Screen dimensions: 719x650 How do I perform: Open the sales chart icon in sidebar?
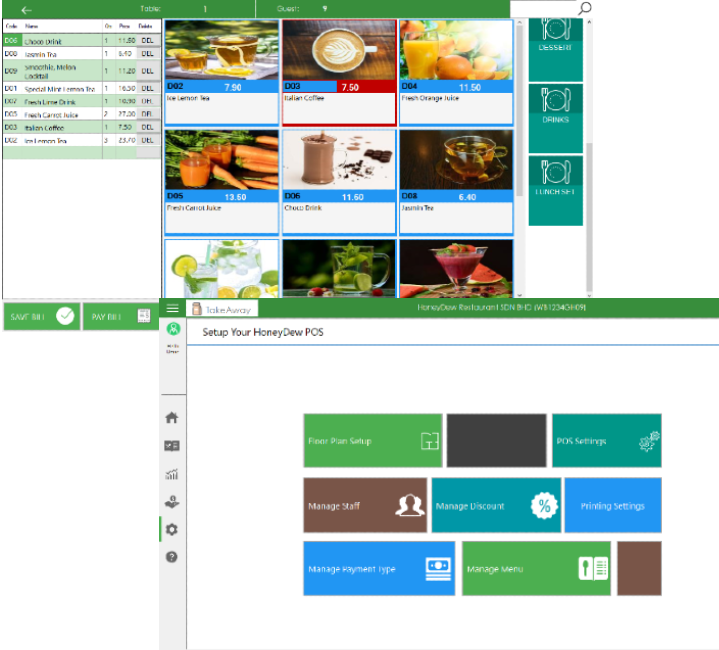pyautogui.click(x=172, y=474)
